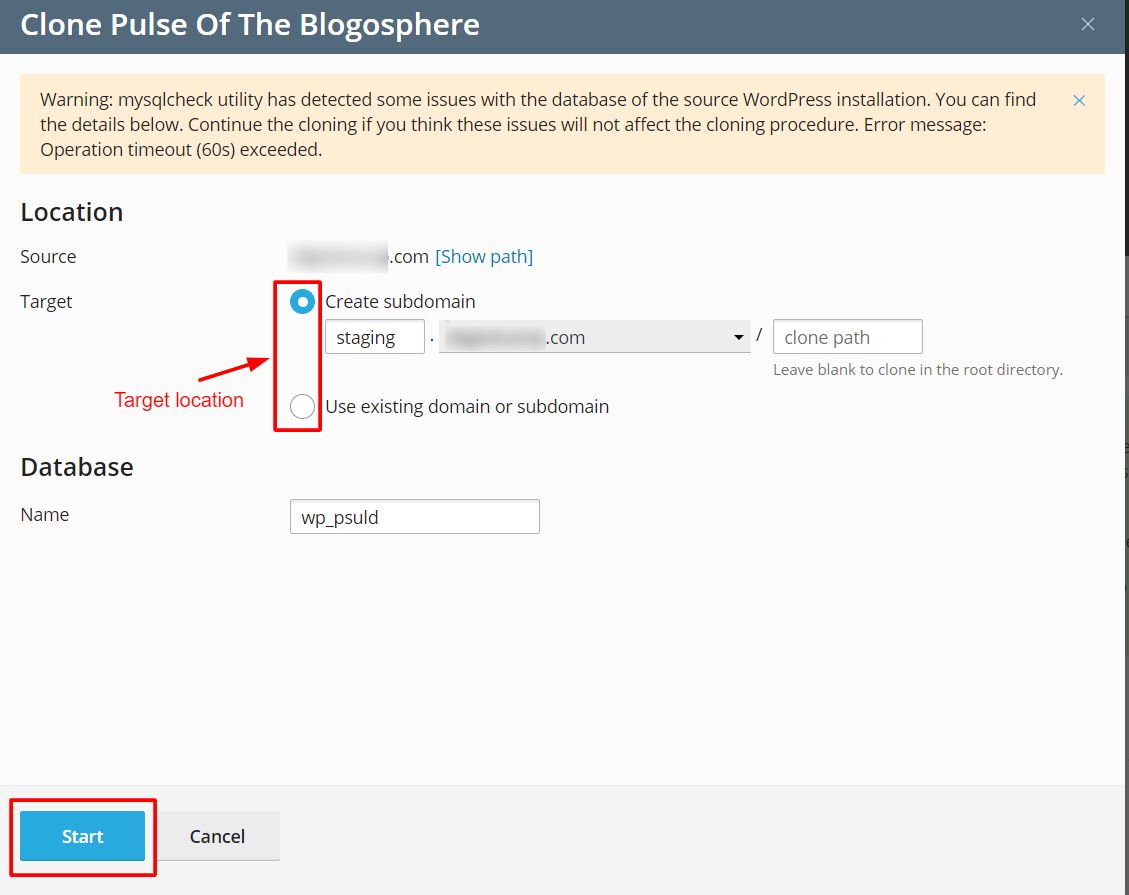The width and height of the screenshot is (1129, 895).
Task: Click the database name field wp_psuld
Action: (415, 517)
